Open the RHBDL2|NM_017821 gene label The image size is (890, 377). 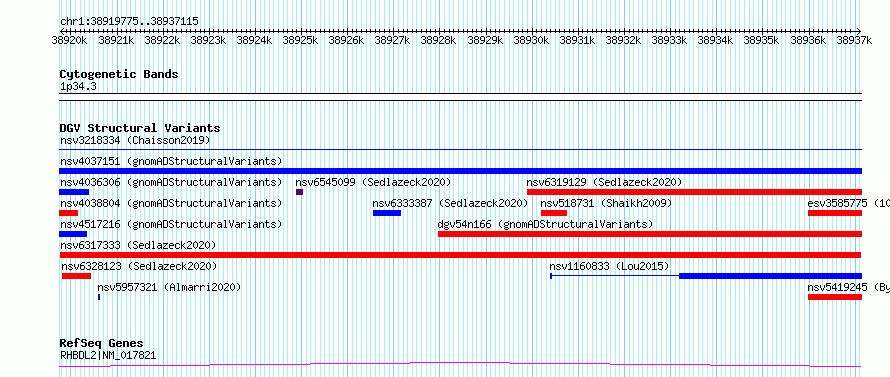(x=108, y=356)
